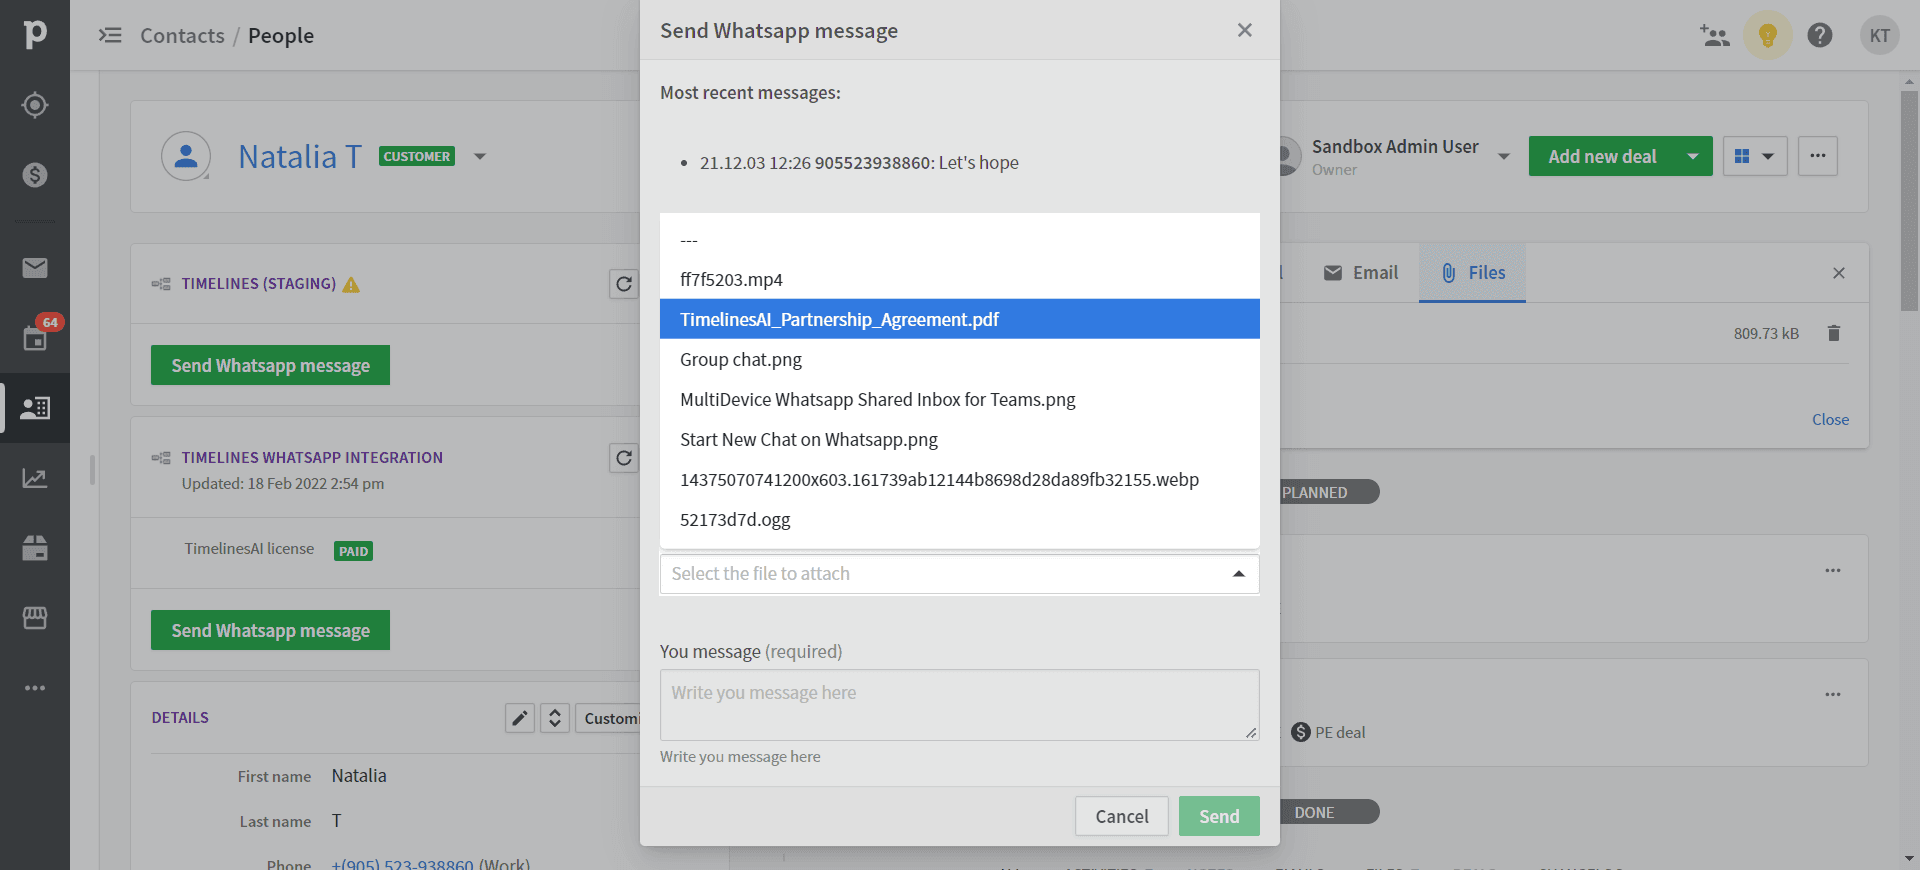The image size is (1920, 870).
Task: Select the '---' empty option
Action: coord(960,240)
